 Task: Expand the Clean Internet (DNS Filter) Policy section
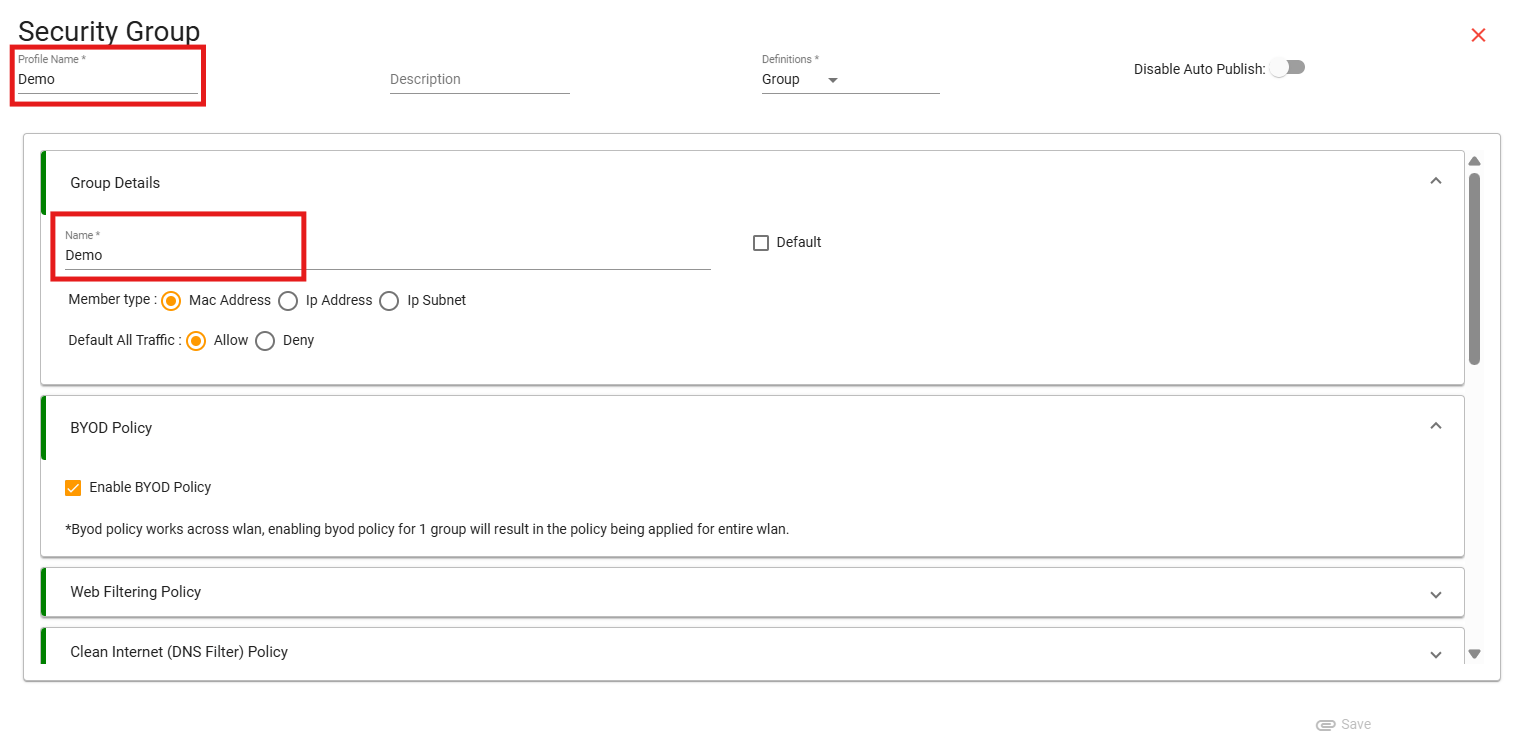click(1436, 654)
